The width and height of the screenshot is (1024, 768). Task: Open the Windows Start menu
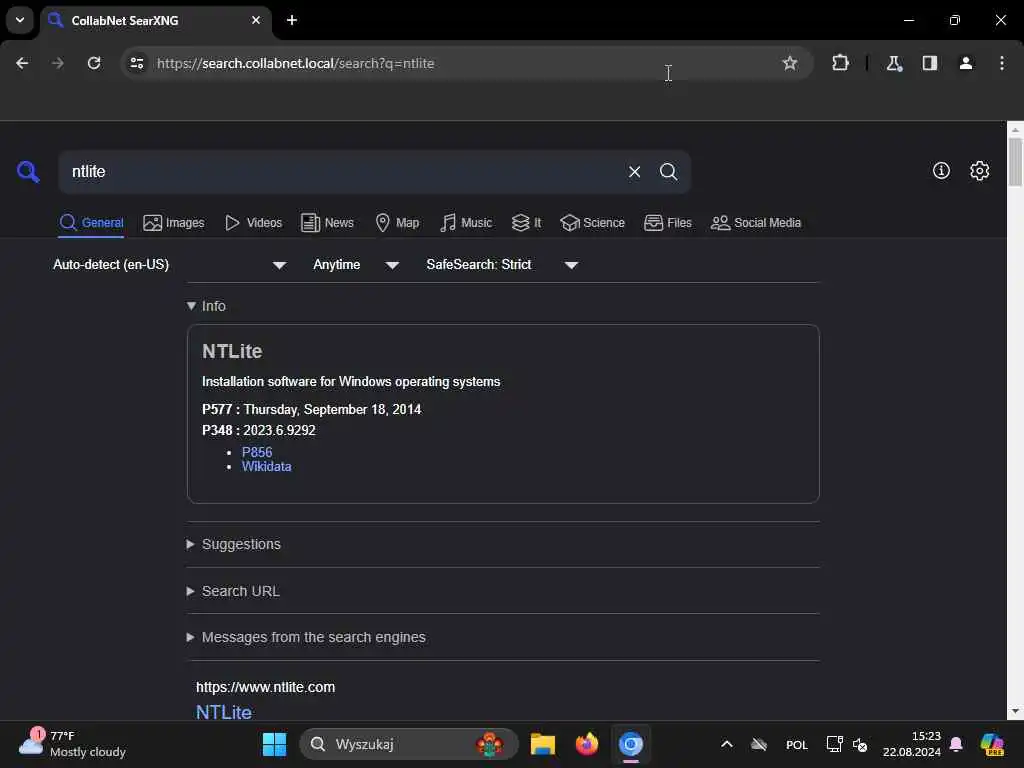coord(274,744)
